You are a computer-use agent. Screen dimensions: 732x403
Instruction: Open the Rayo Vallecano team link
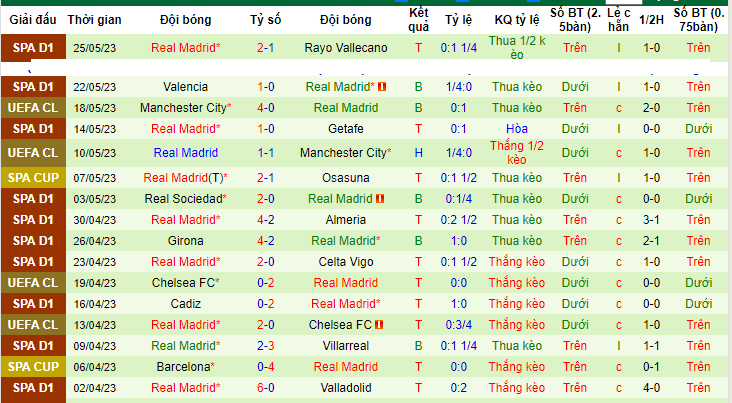[x=346, y=48]
